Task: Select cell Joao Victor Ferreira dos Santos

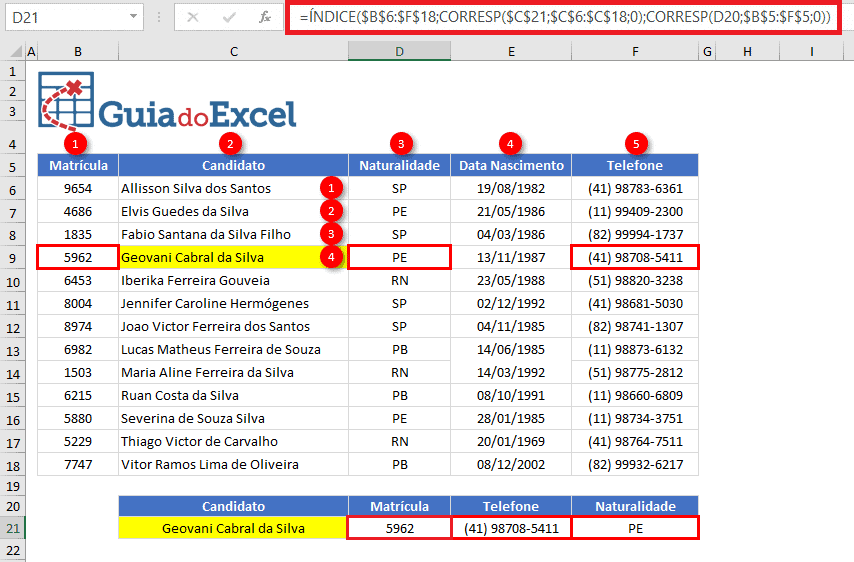Action: pyautogui.click(x=234, y=326)
